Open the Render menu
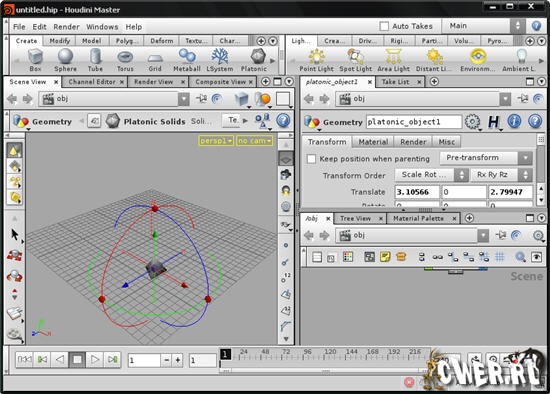Viewport: 550px width, 394px height. click(66, 27)
